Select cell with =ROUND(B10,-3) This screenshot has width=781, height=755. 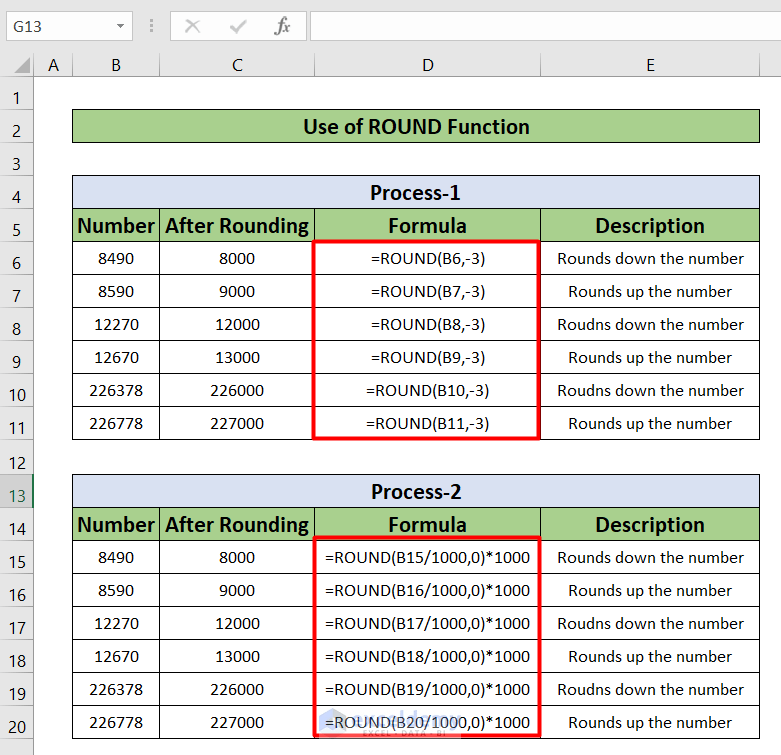point(427,390)
